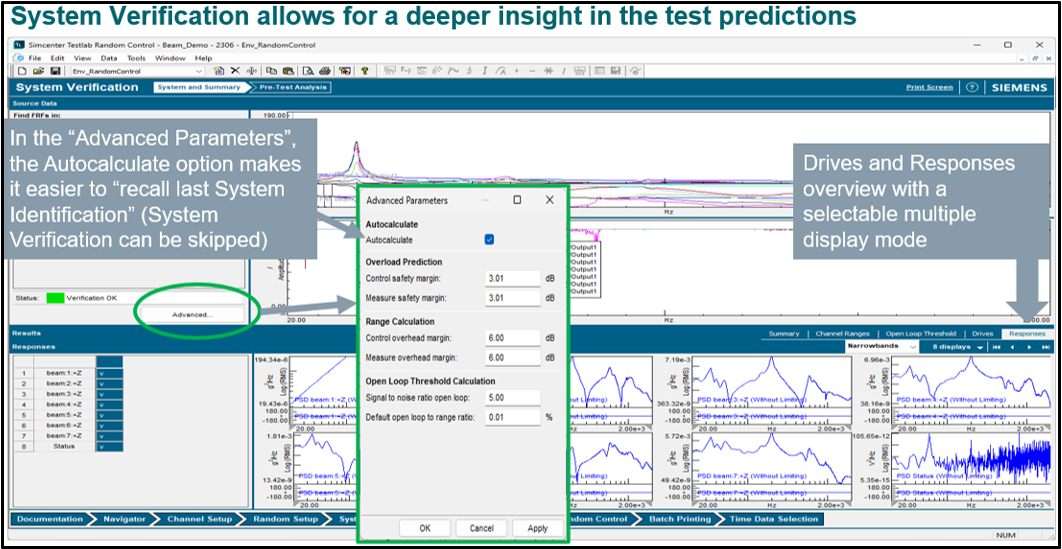Toggle the Autocalculate checkbox
Image resolution: width=1062 pixels, height=549 pixels.
click(489, 240)
